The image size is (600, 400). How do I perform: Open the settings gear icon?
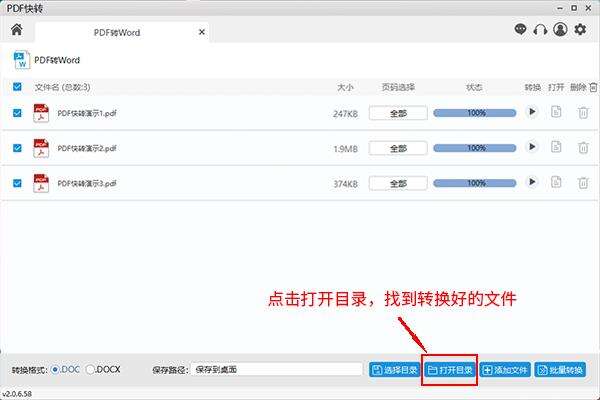(x=580, y=29)
